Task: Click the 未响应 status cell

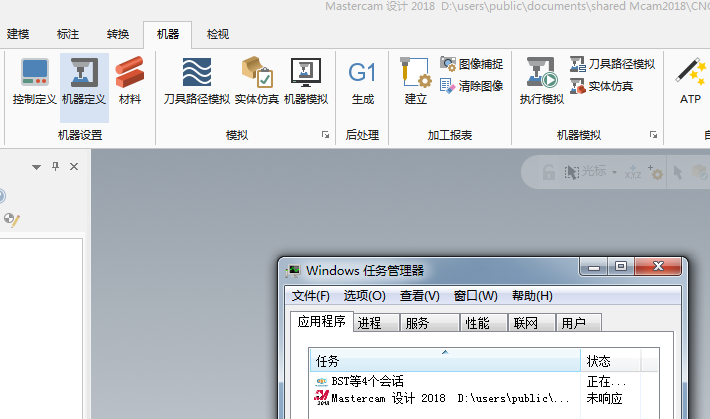Action: 604,398
